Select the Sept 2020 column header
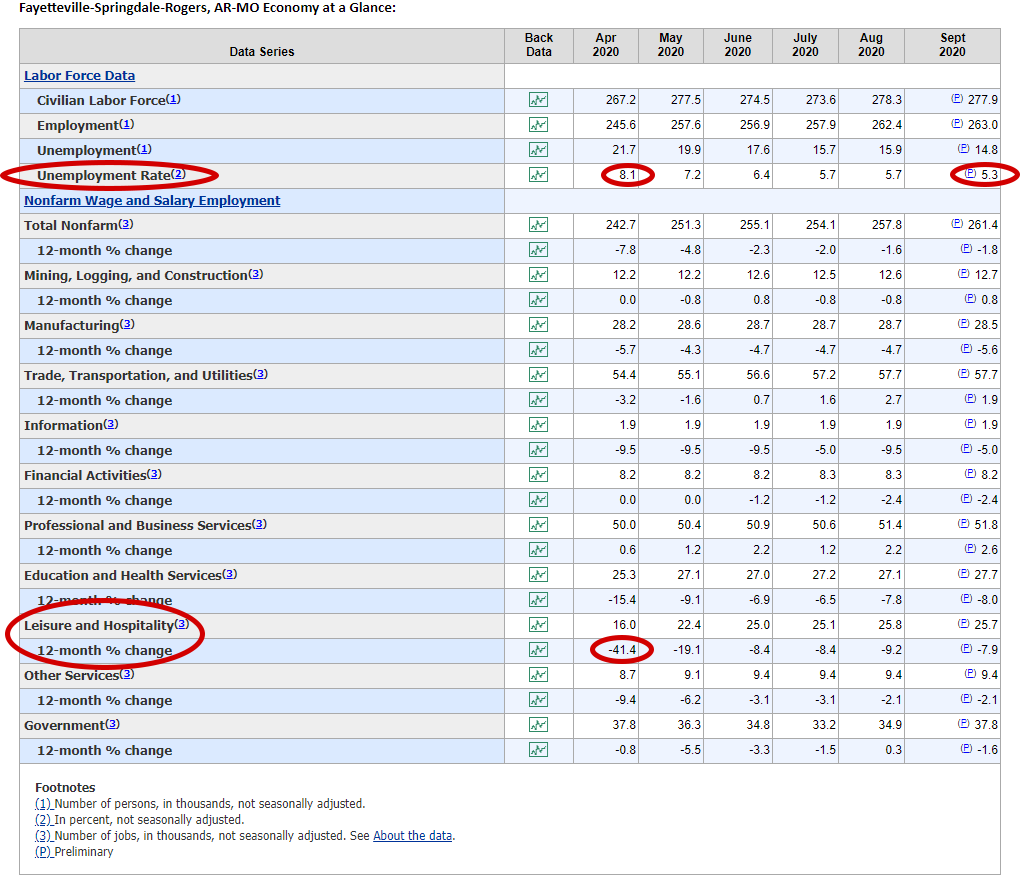 (952, 46)
